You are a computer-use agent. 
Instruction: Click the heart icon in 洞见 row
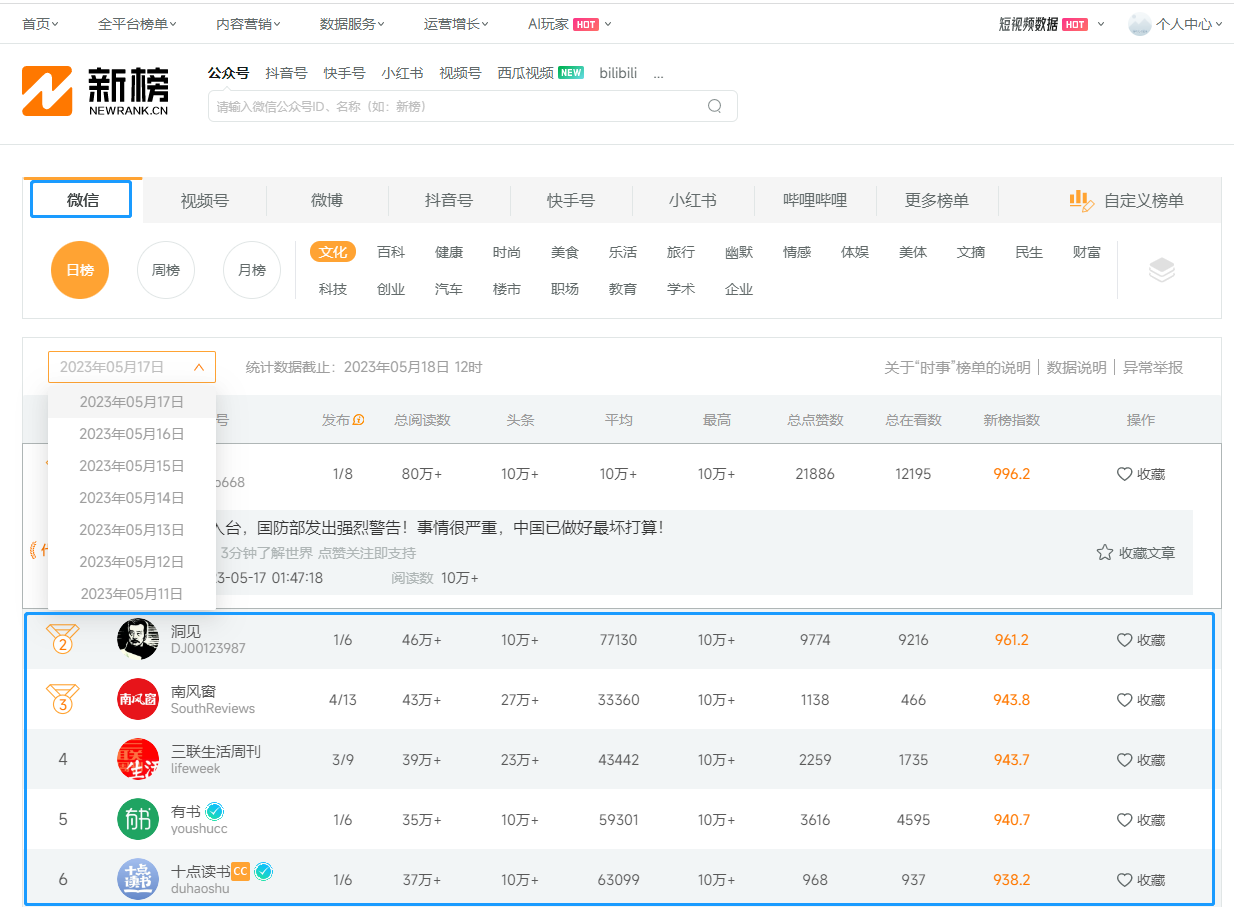point(1124,640)
